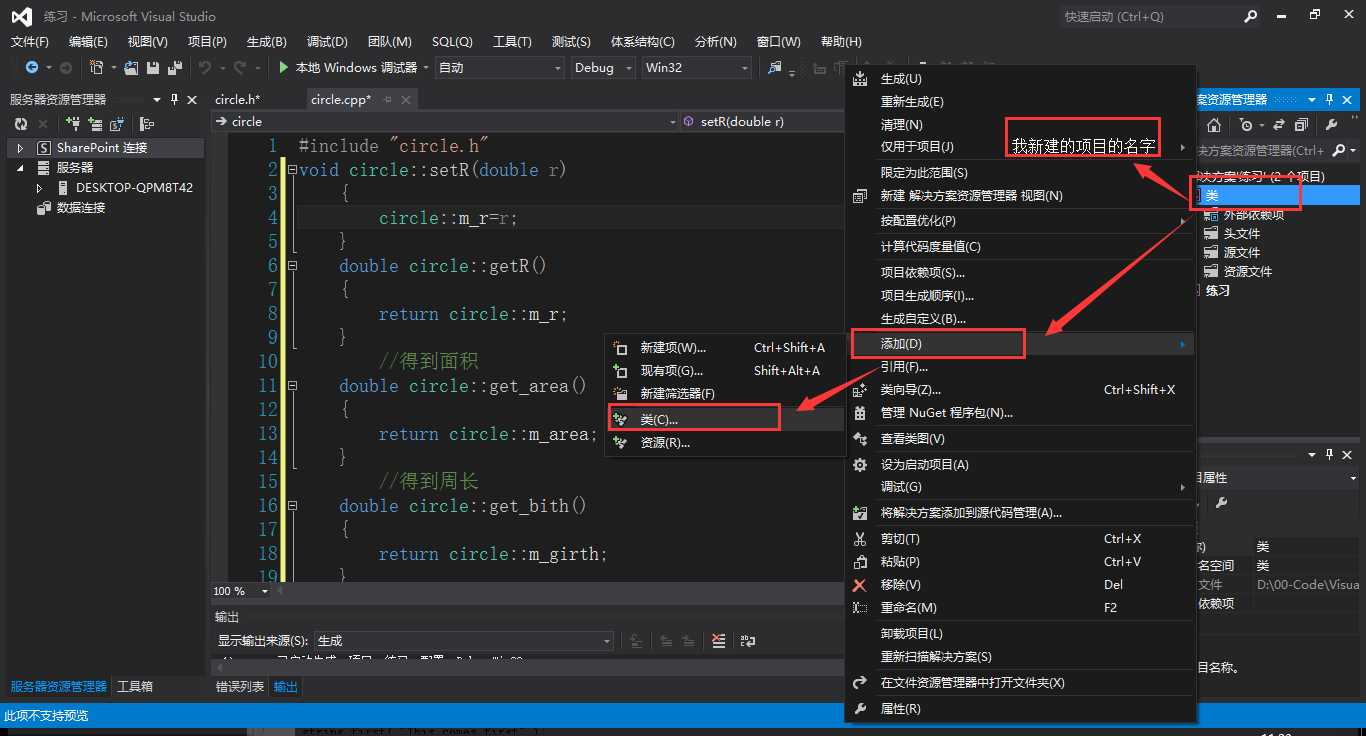Click the Home icon in Solution Explorer
Viewport: 1366px width, 736px height.
pos(1213,125)
